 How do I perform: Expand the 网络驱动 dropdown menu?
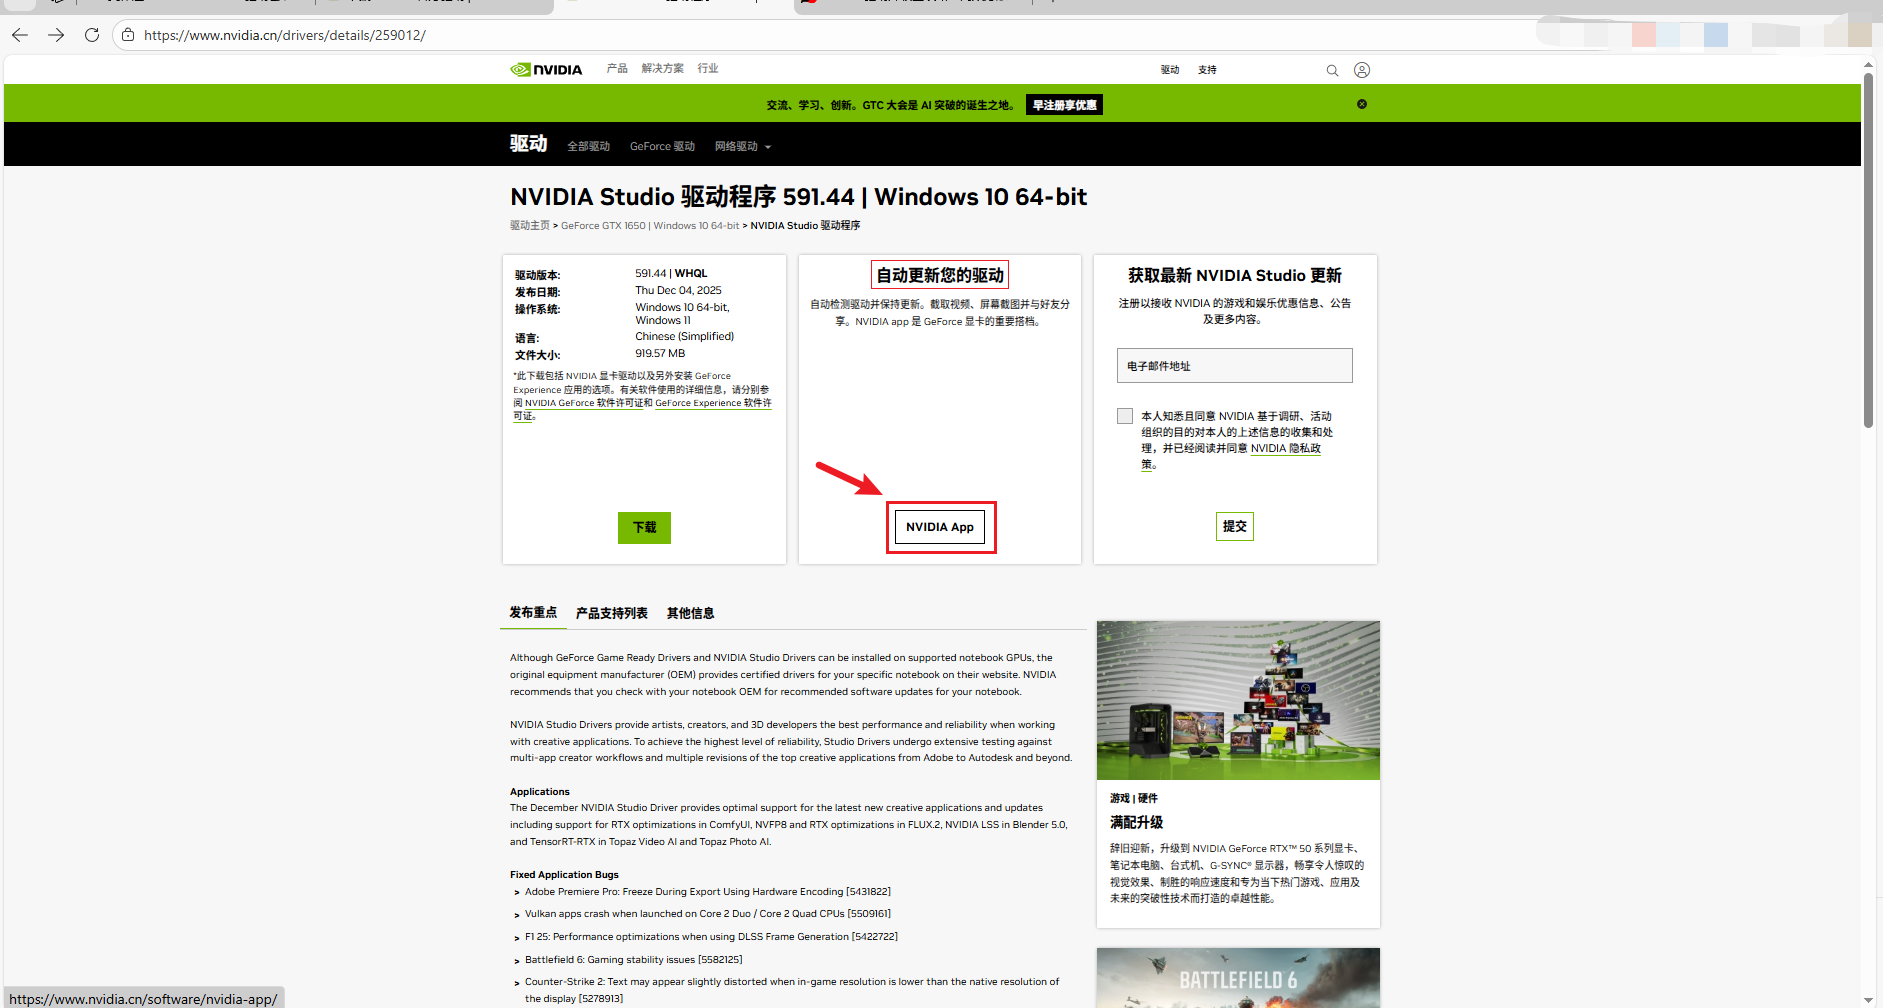point(743,146)
